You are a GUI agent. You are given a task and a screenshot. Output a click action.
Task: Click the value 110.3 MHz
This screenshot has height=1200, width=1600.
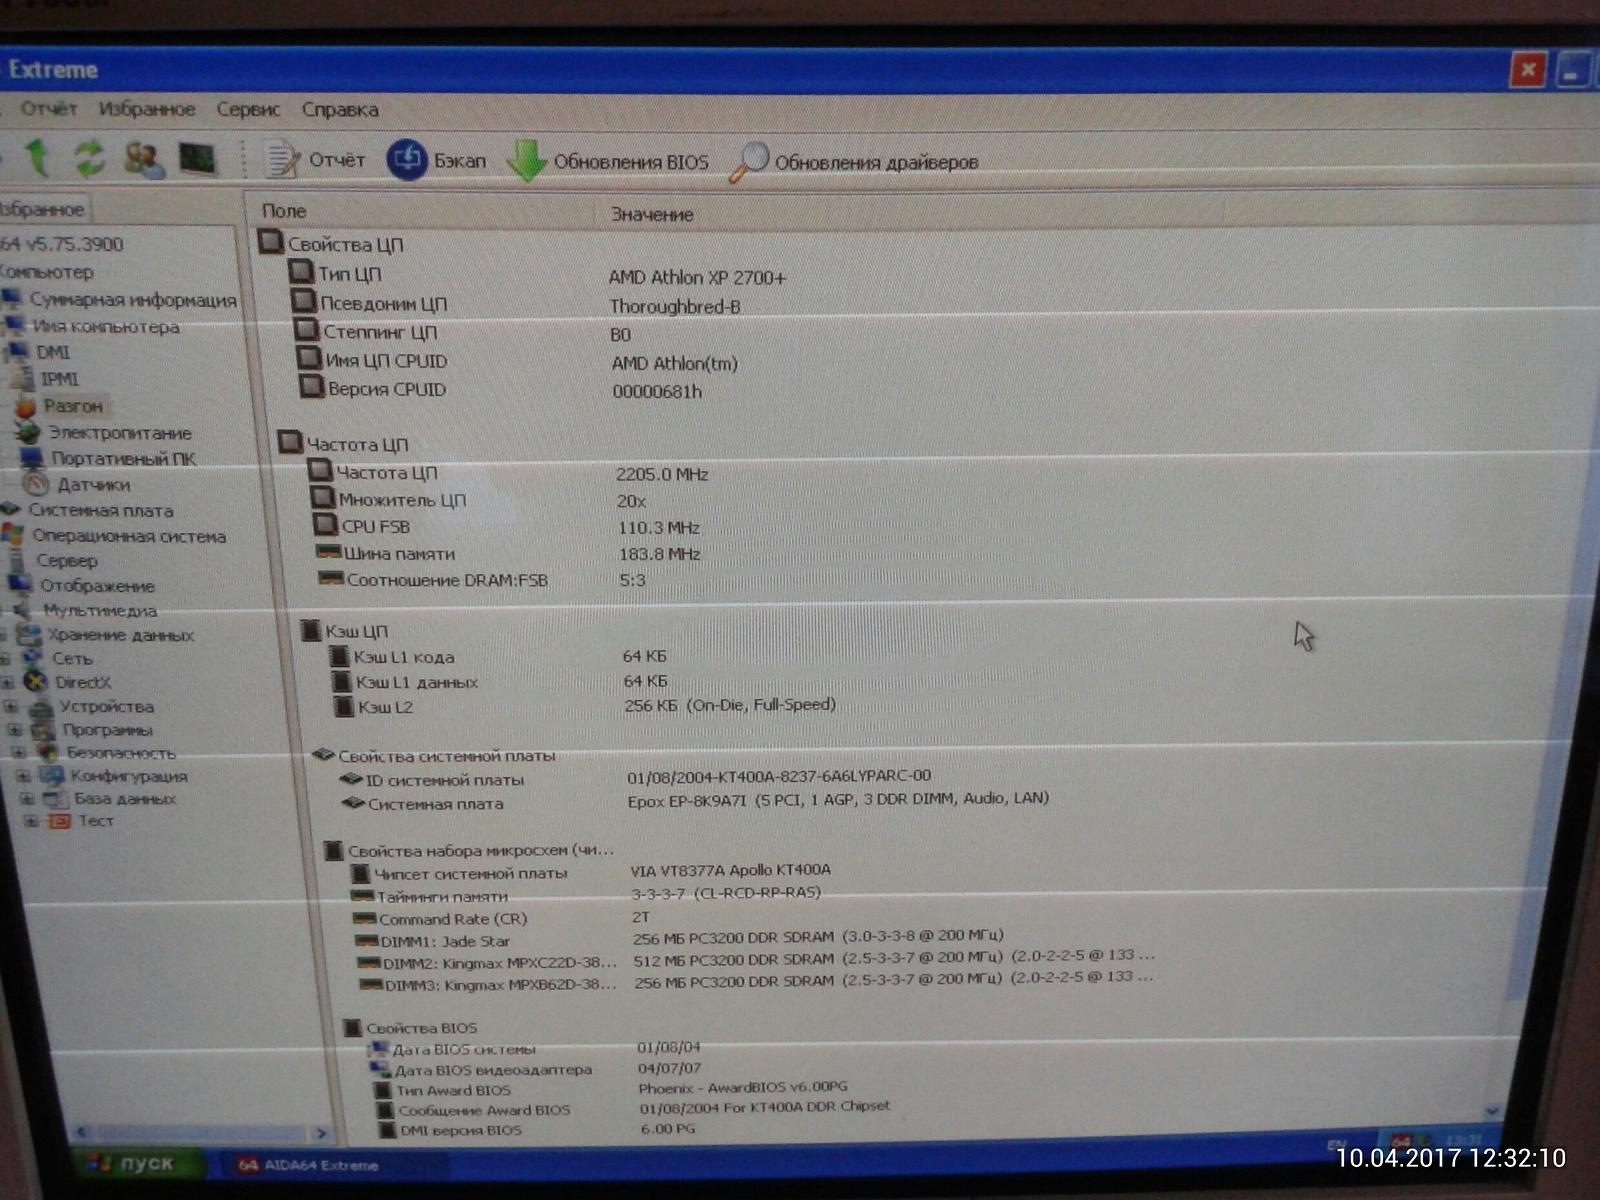(659, 527)
